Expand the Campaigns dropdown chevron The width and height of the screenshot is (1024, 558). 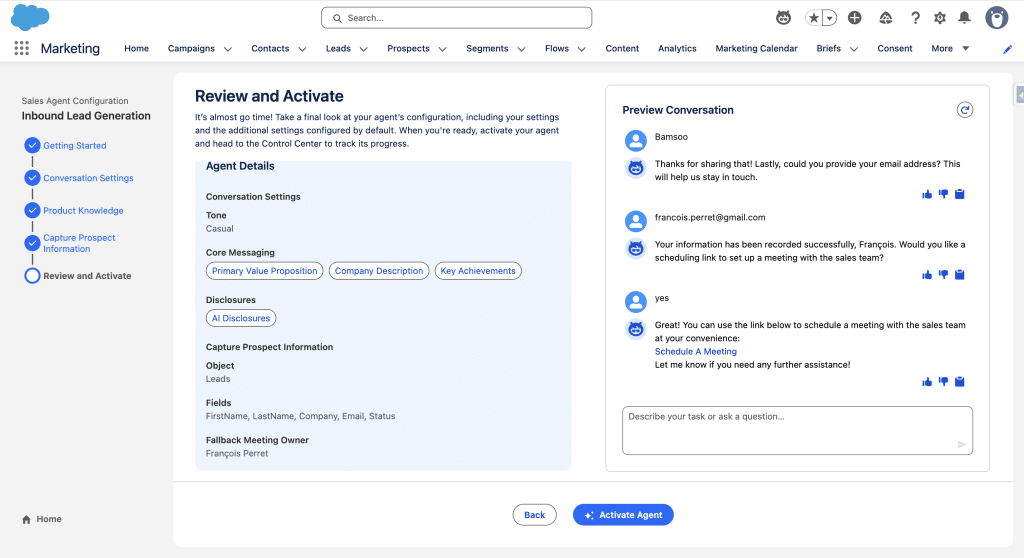pos(228,49)
